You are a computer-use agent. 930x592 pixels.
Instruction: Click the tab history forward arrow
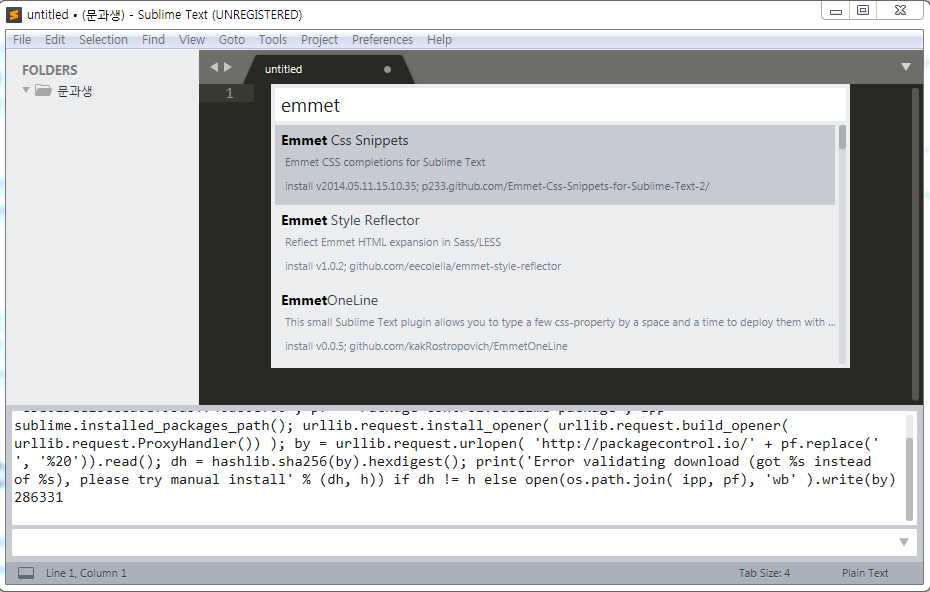tap(228, 67)
